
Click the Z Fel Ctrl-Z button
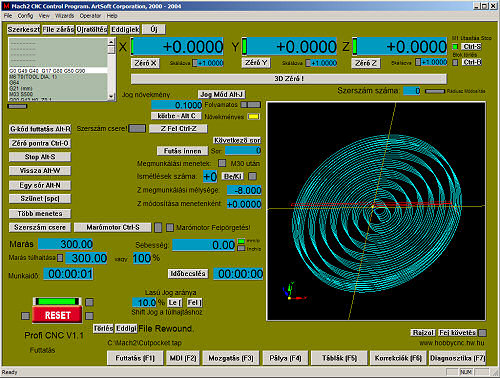[x=178, y=128]
